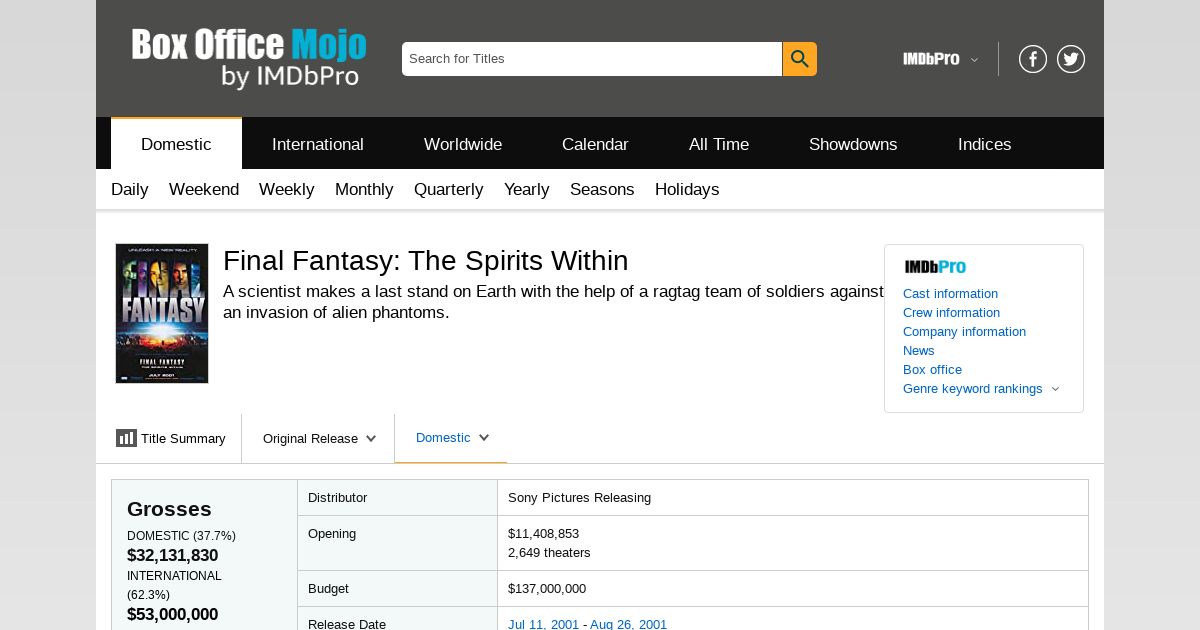Click the IMDbPro logo in sidebar box
Image resolution: width=1200 pixels, height=630 pixels.
[x=935, y=267]
